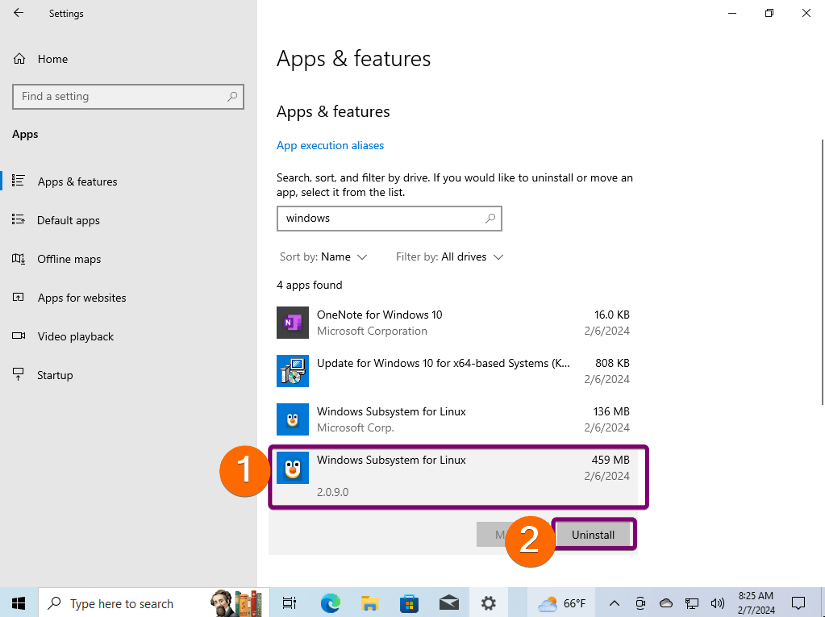Open Task View from taskbar
The height and width of the screenshot is (617, 825).
pos(289,603)
